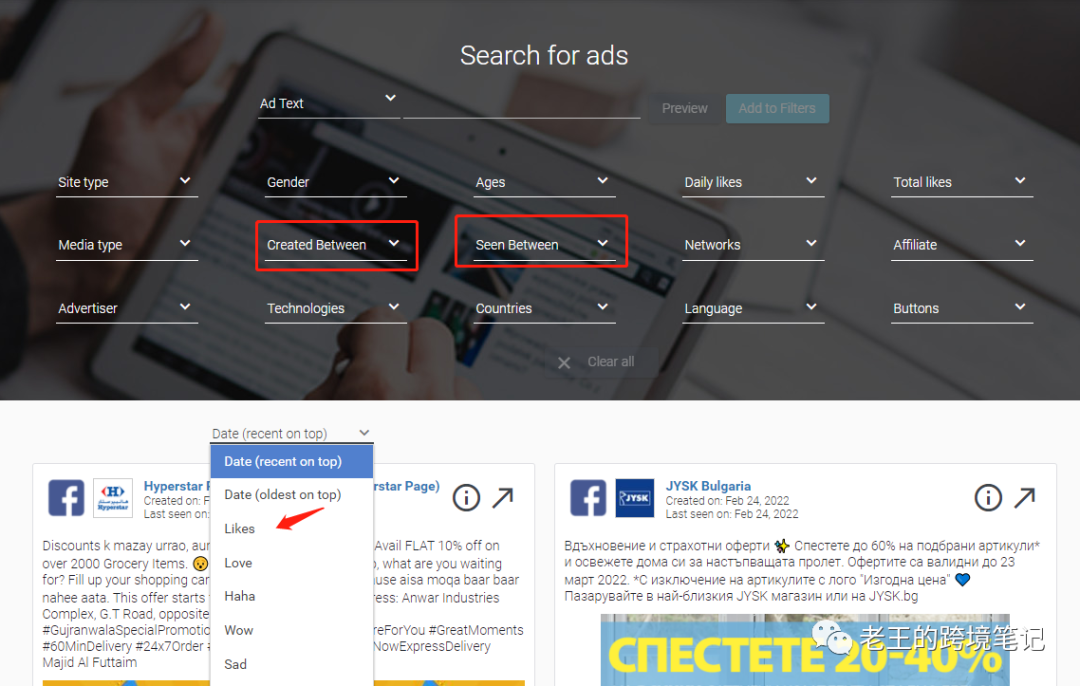Click the JYSK logo thumbnail
Viewport: 1080px width, 686px height.
click(634, 497)
